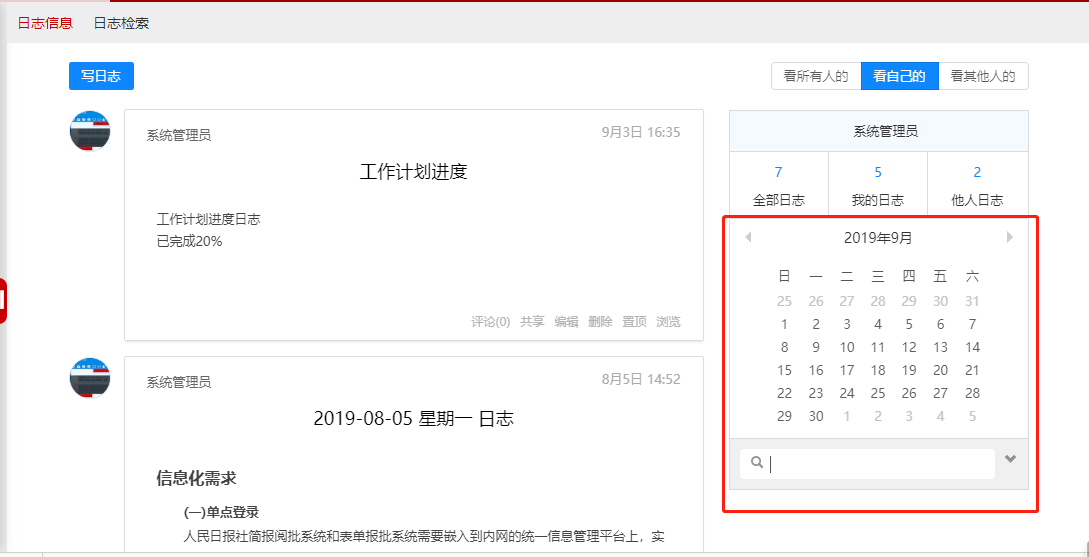Select 看其他人的 view option
The height and width of the screenshot is (557, 1089).
tap(983, 76)
